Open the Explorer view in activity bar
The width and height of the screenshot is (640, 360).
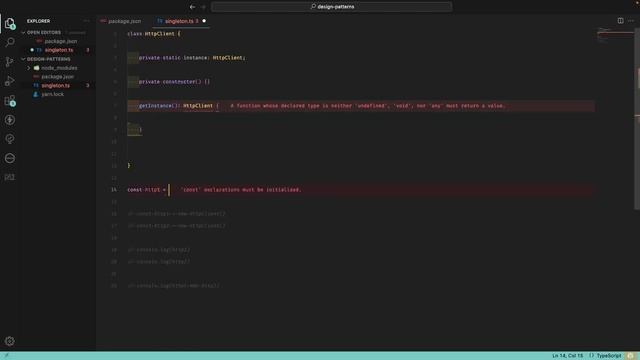[10, 23]
